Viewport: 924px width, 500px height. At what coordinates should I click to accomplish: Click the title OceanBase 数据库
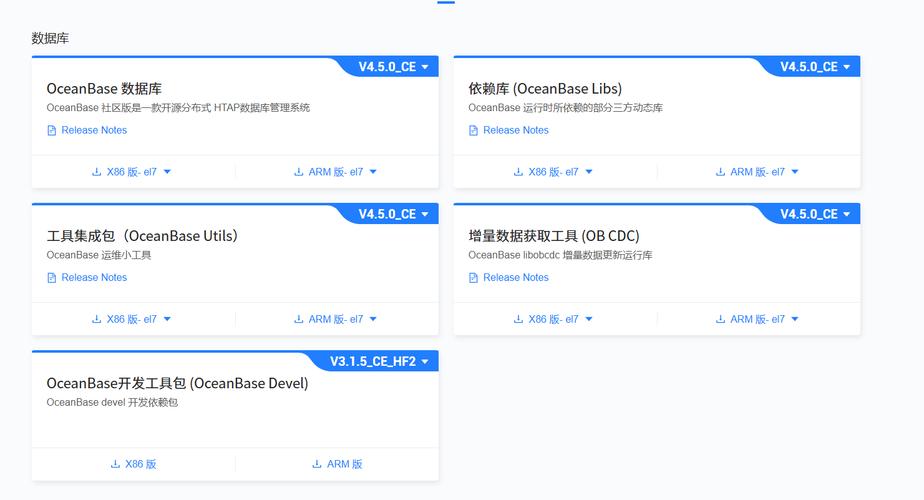(x=104, y=89)
